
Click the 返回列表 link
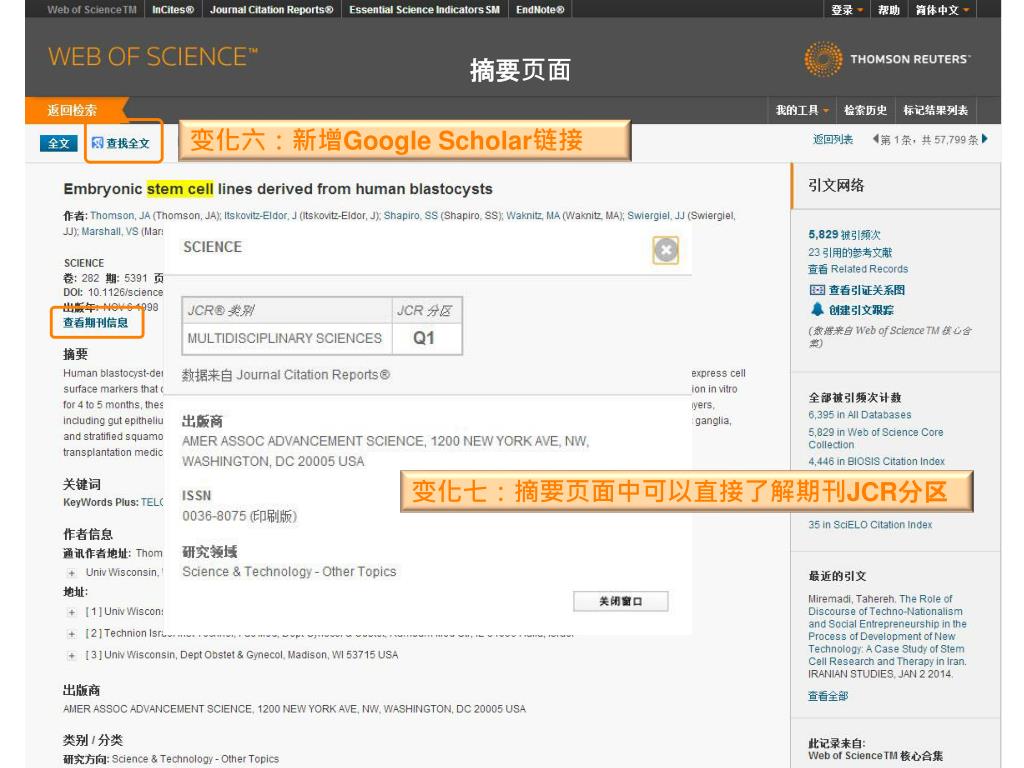[833, 139]
